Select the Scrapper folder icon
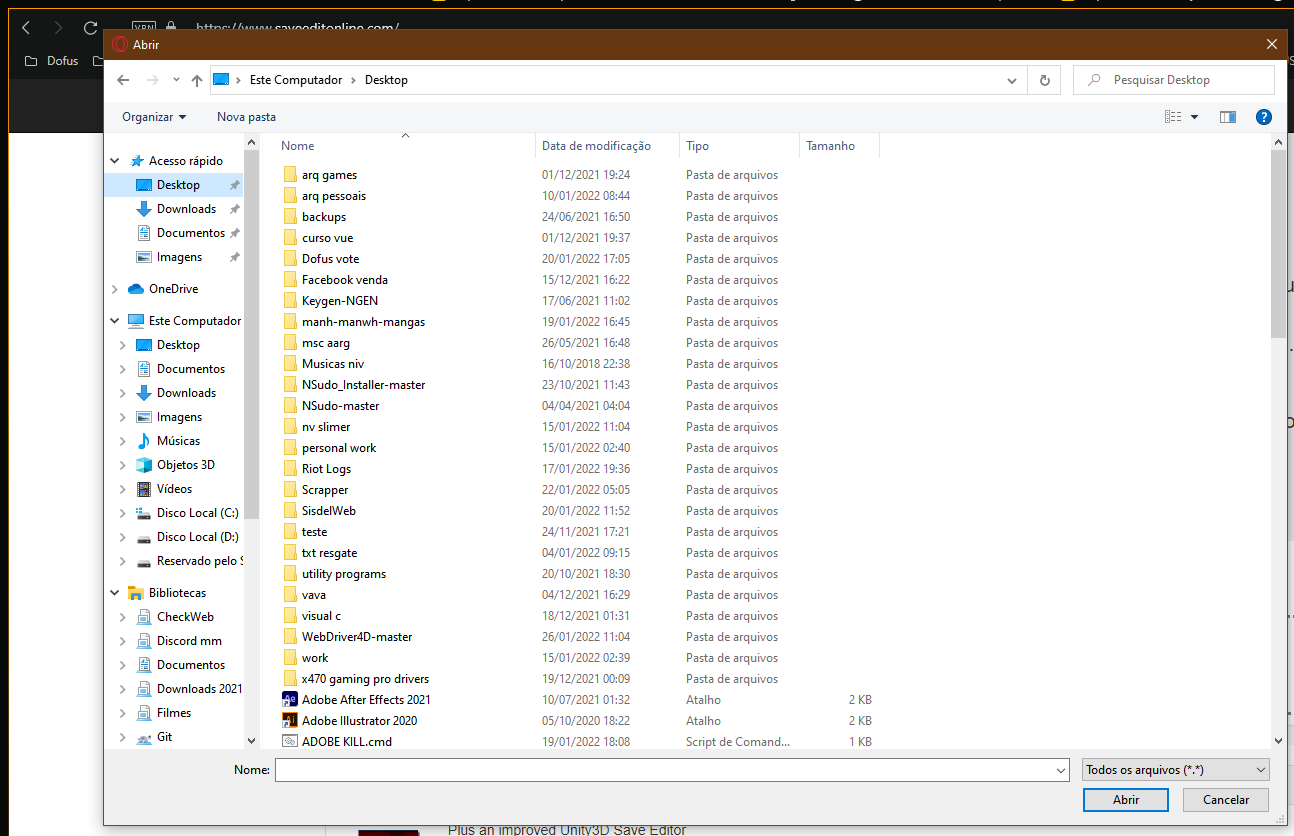This screenshot has width=1294, height=836. (290, 490)
